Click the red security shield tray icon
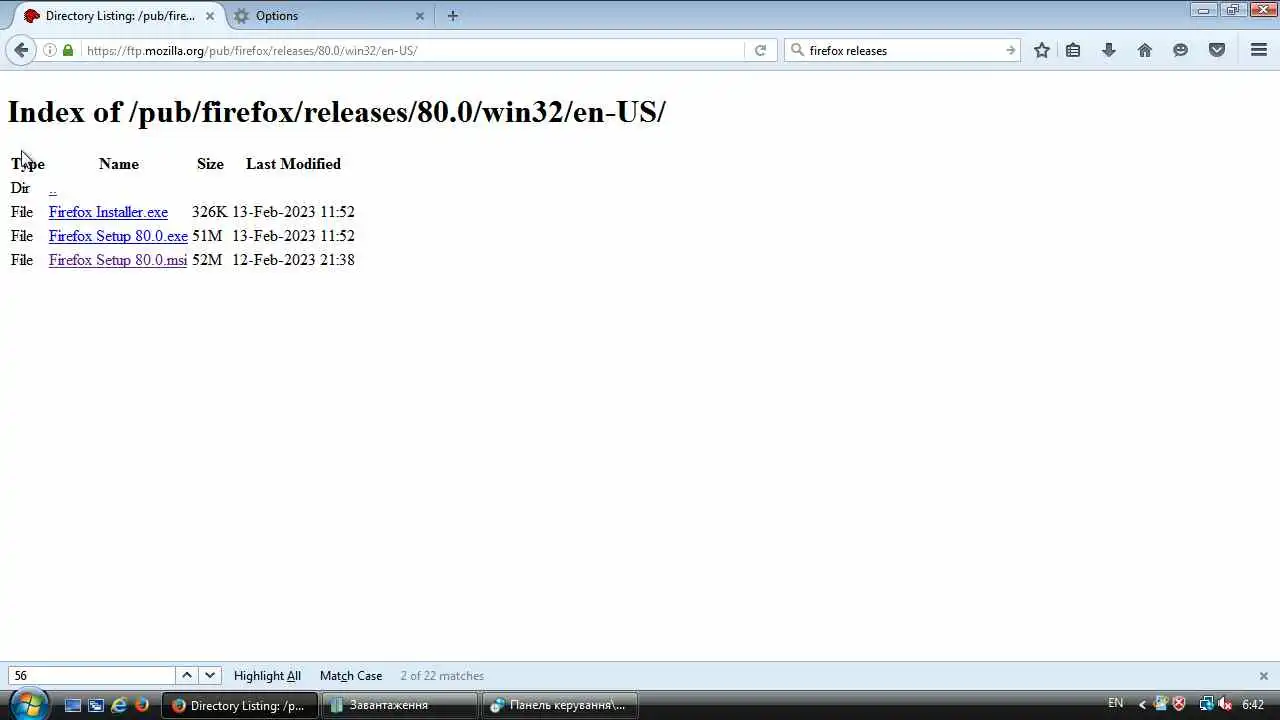 coord(1179,705)
